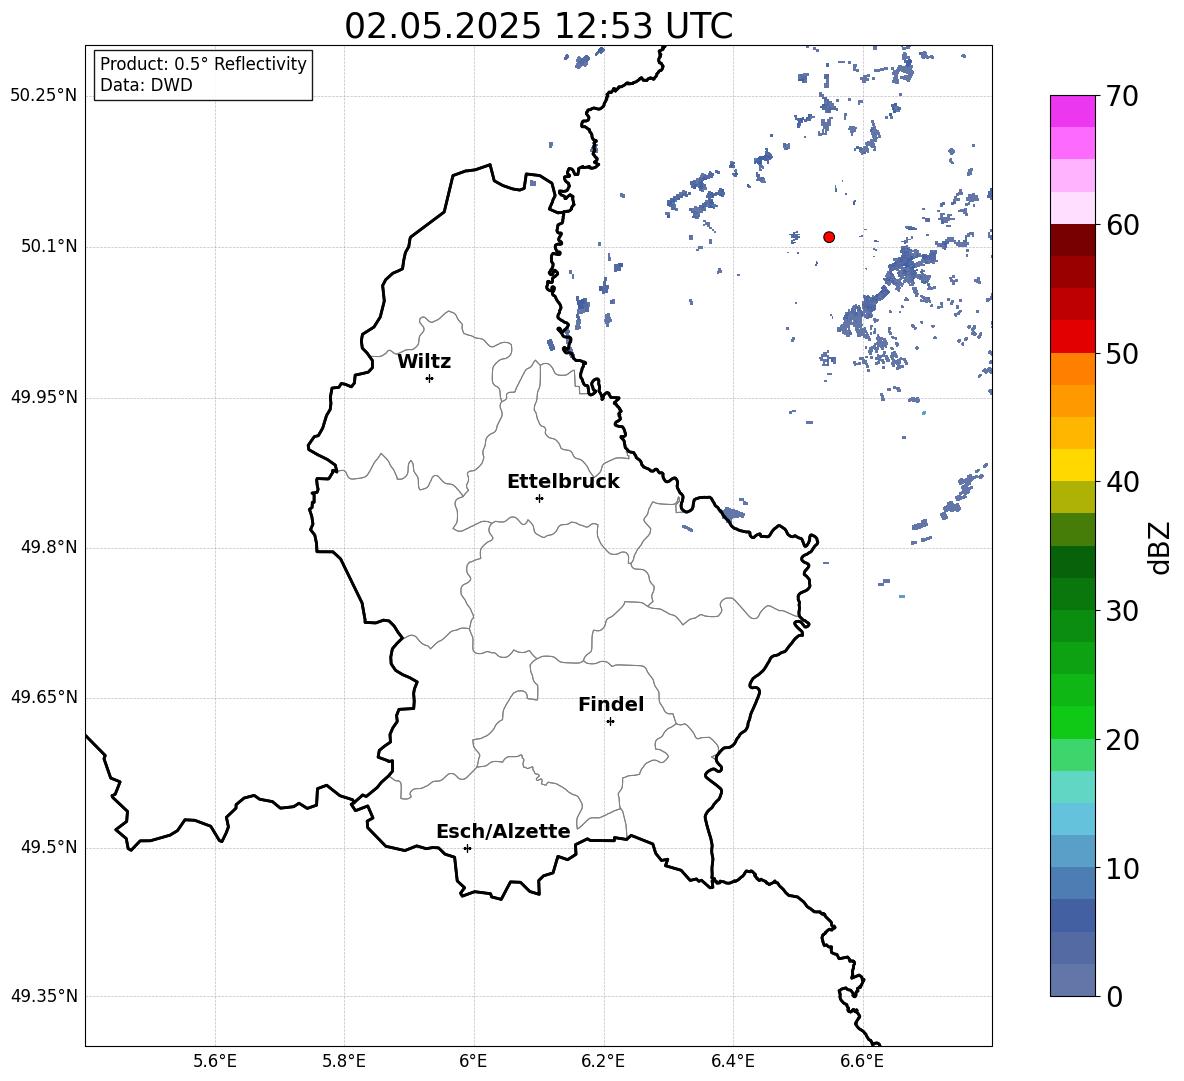Click the longitude label '5.8°E'
The width and height of the screenshot is (1184, 1081).
pos(344,1061)
